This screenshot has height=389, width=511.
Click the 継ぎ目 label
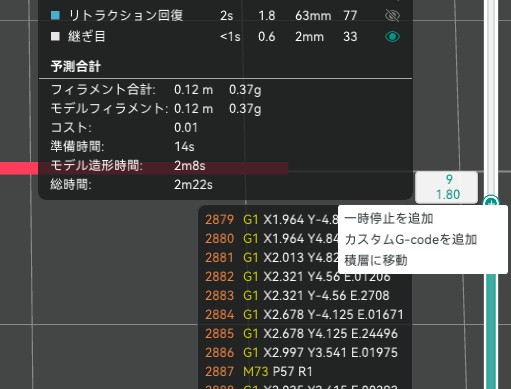point(87,36)
